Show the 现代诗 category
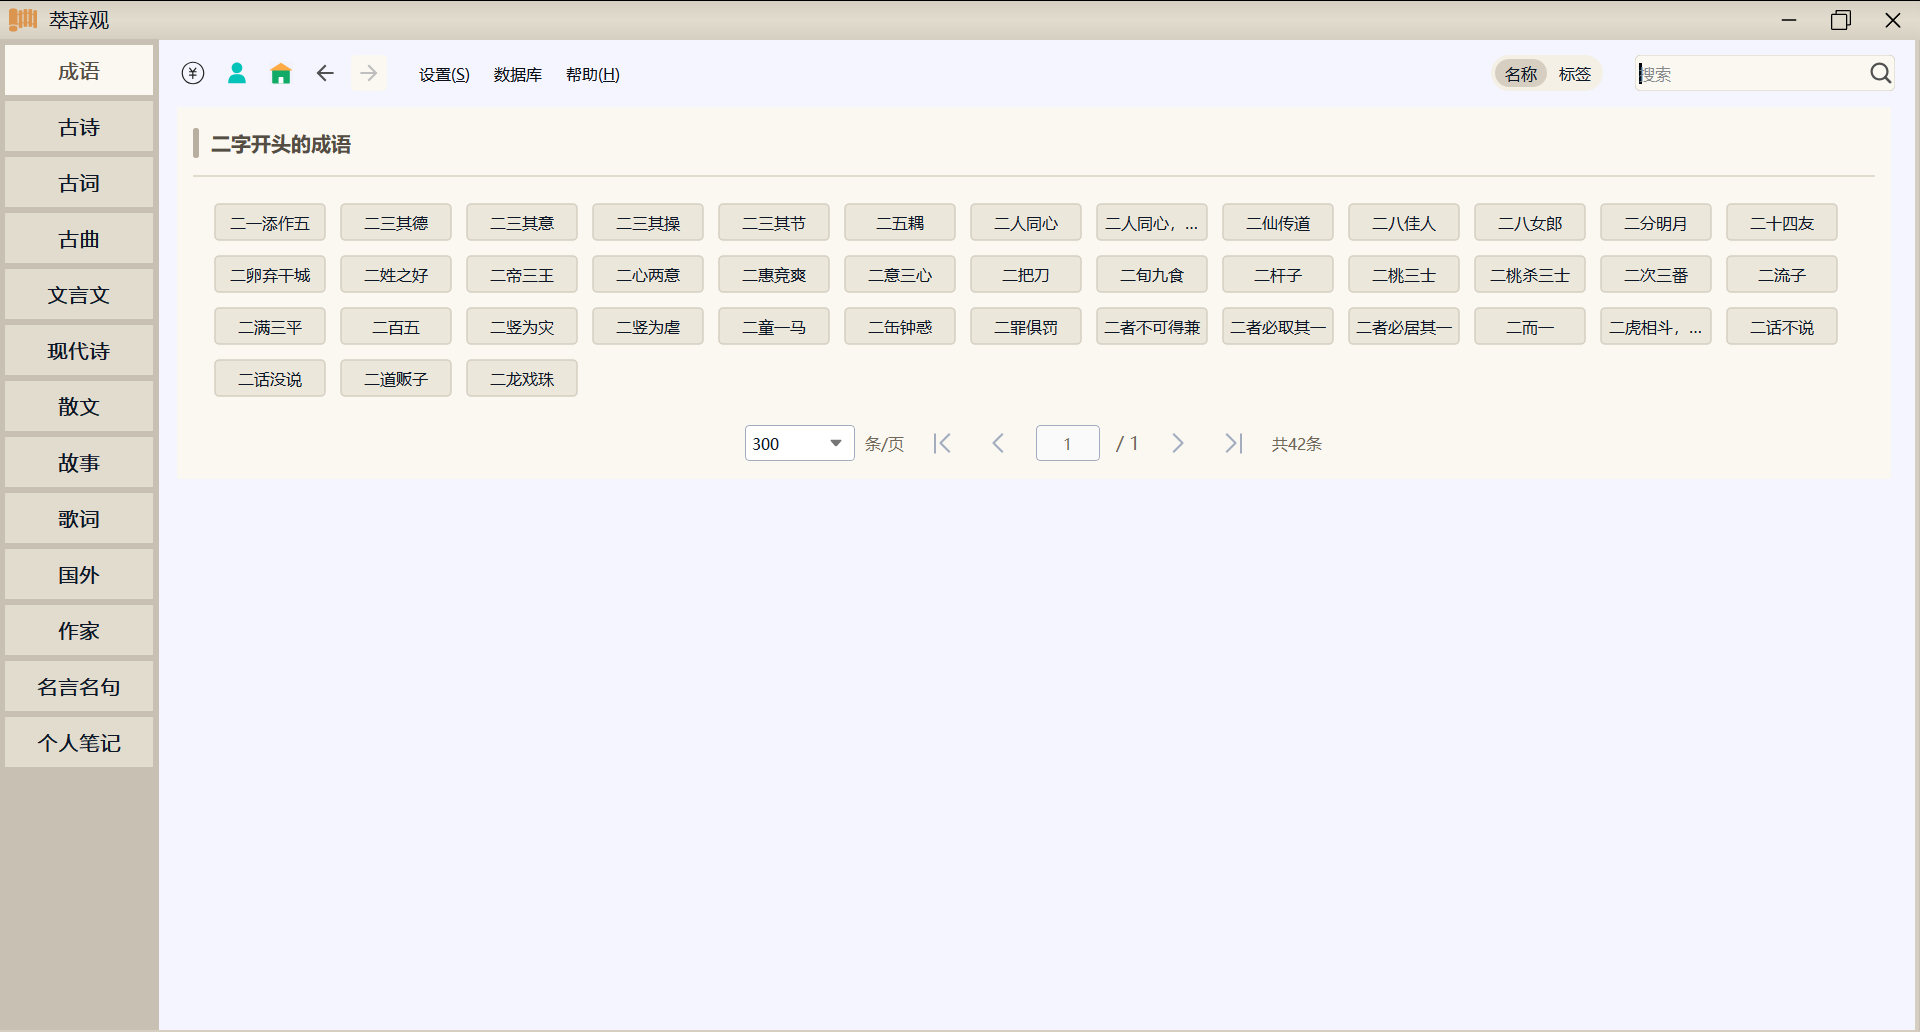The width and height of the screenshot is (1920, 1032). (79, 351)
